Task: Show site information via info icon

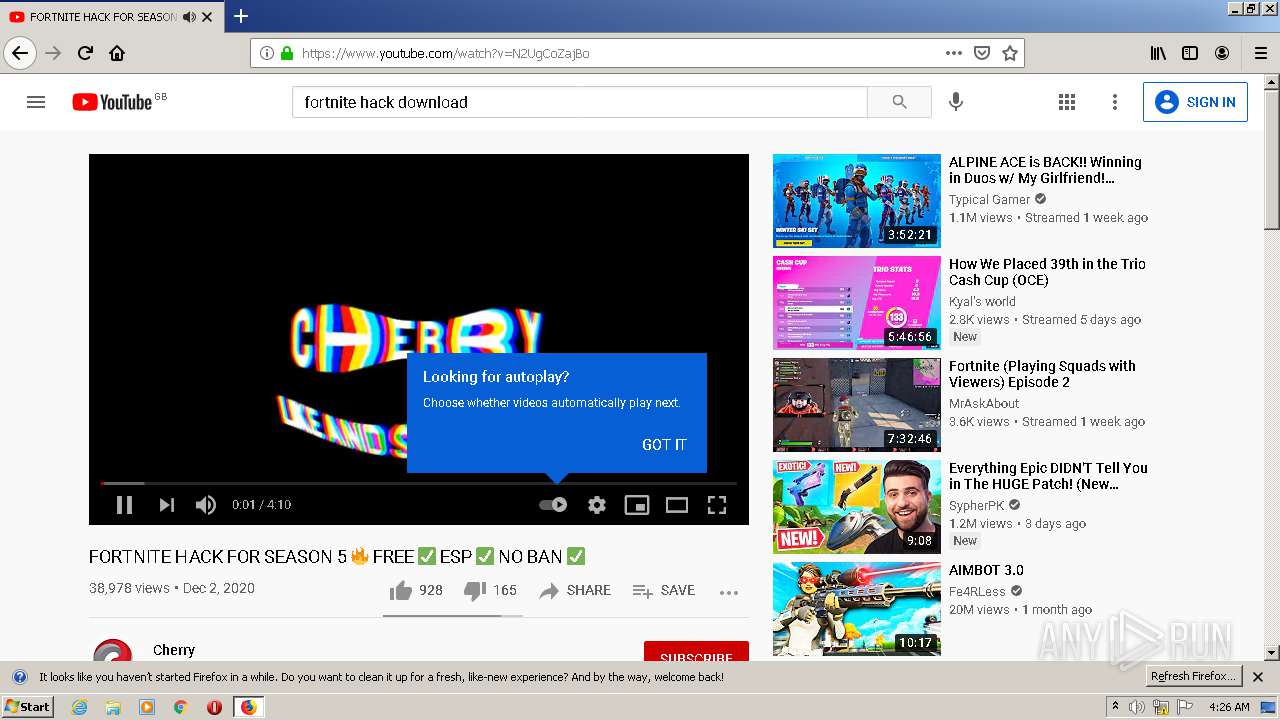Action: (x=266, y=53)
